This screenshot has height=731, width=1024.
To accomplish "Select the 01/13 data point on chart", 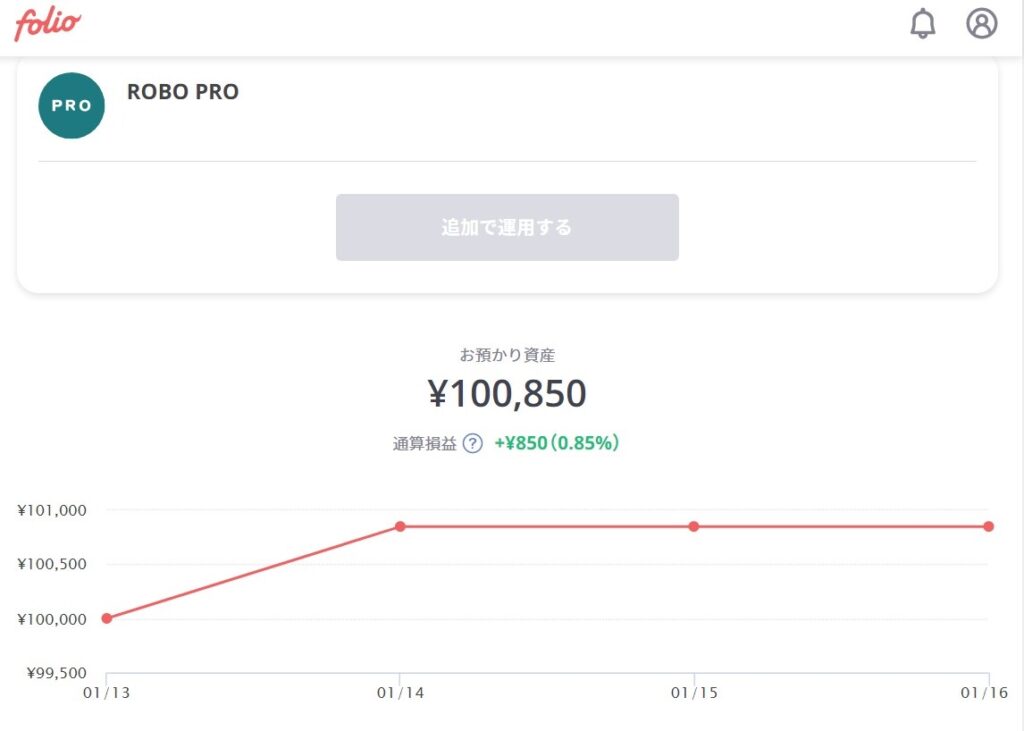I will click(x=106, y=618).
